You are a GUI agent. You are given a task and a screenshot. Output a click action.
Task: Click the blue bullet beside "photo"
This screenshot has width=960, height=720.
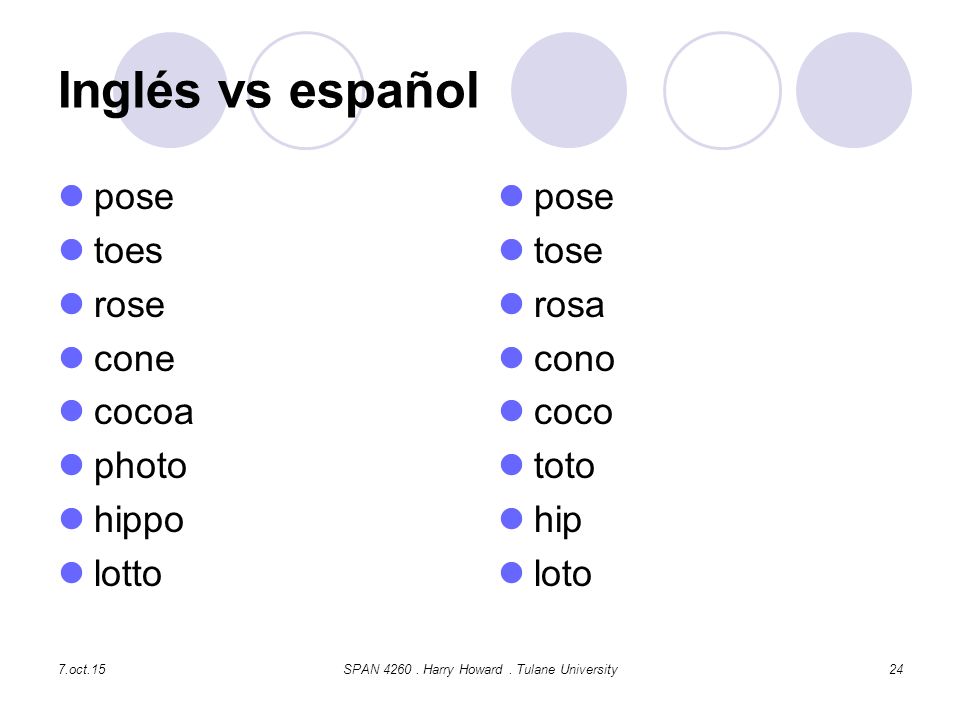72,465
